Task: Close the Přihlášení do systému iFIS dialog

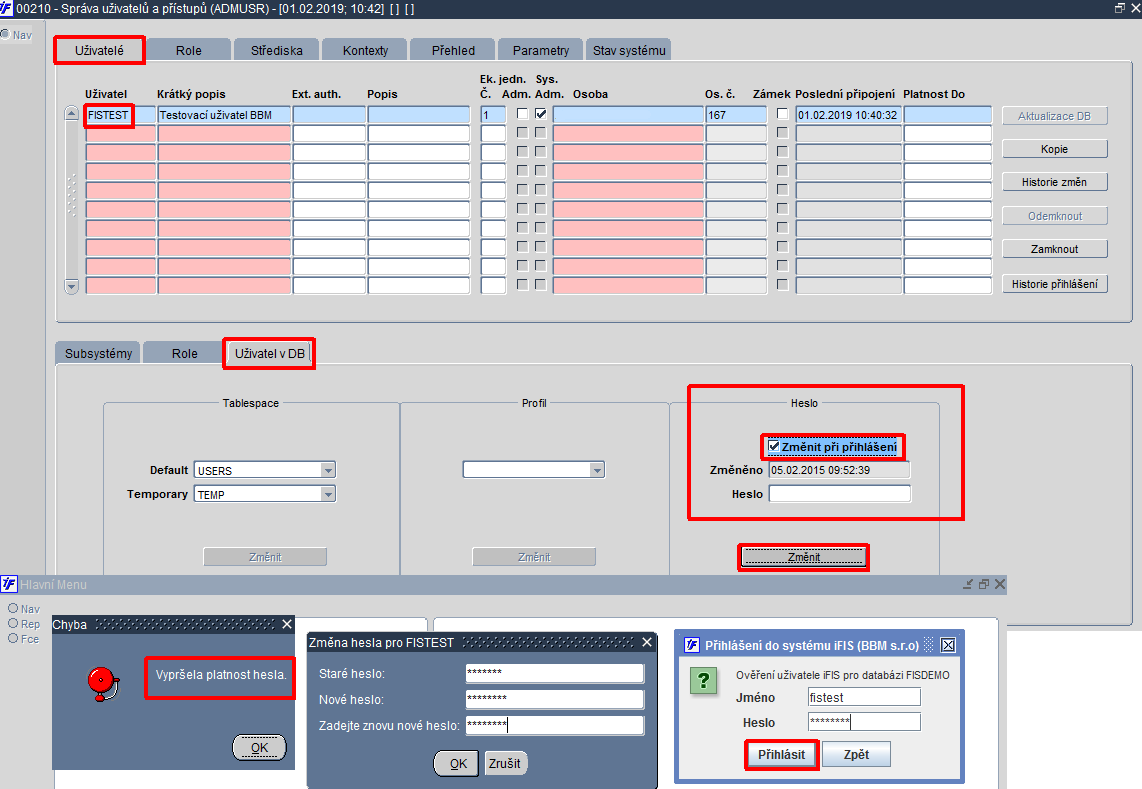Action: (948, 645)
